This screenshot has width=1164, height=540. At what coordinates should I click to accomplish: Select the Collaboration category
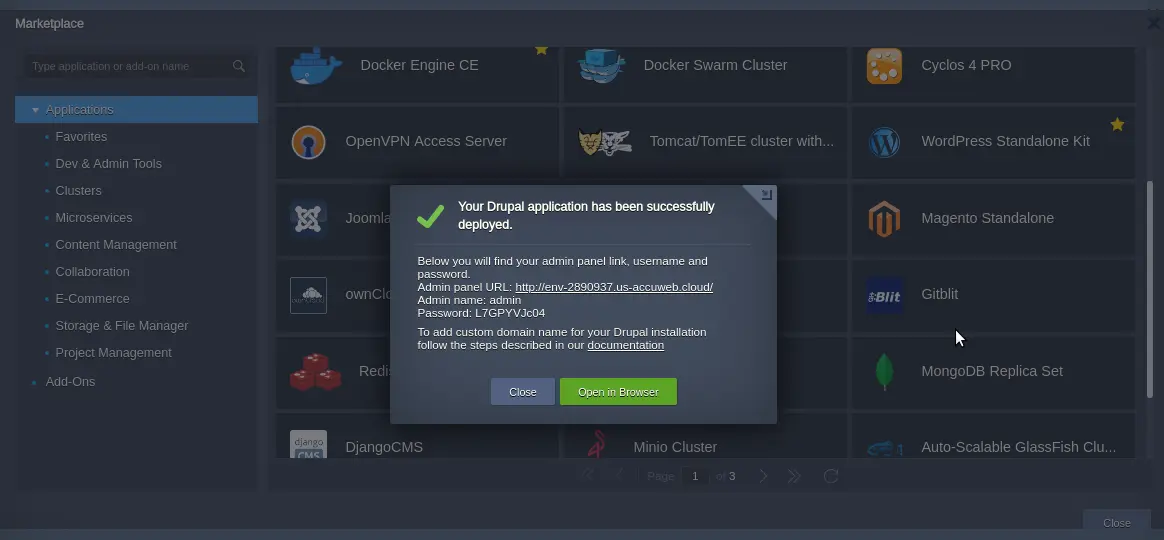(x=92, y=272)
